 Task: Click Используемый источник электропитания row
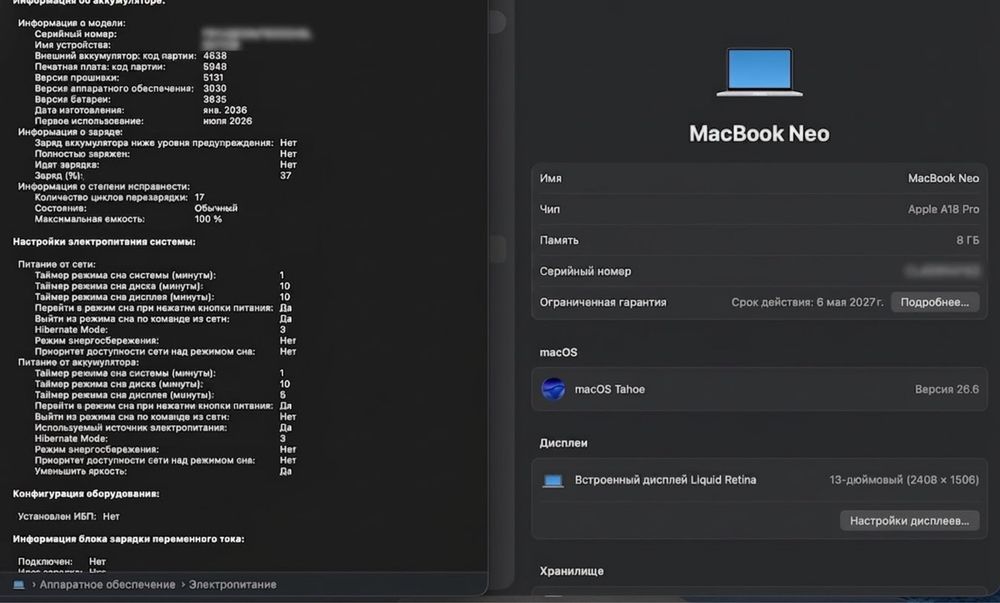click(x=163, y=427)
